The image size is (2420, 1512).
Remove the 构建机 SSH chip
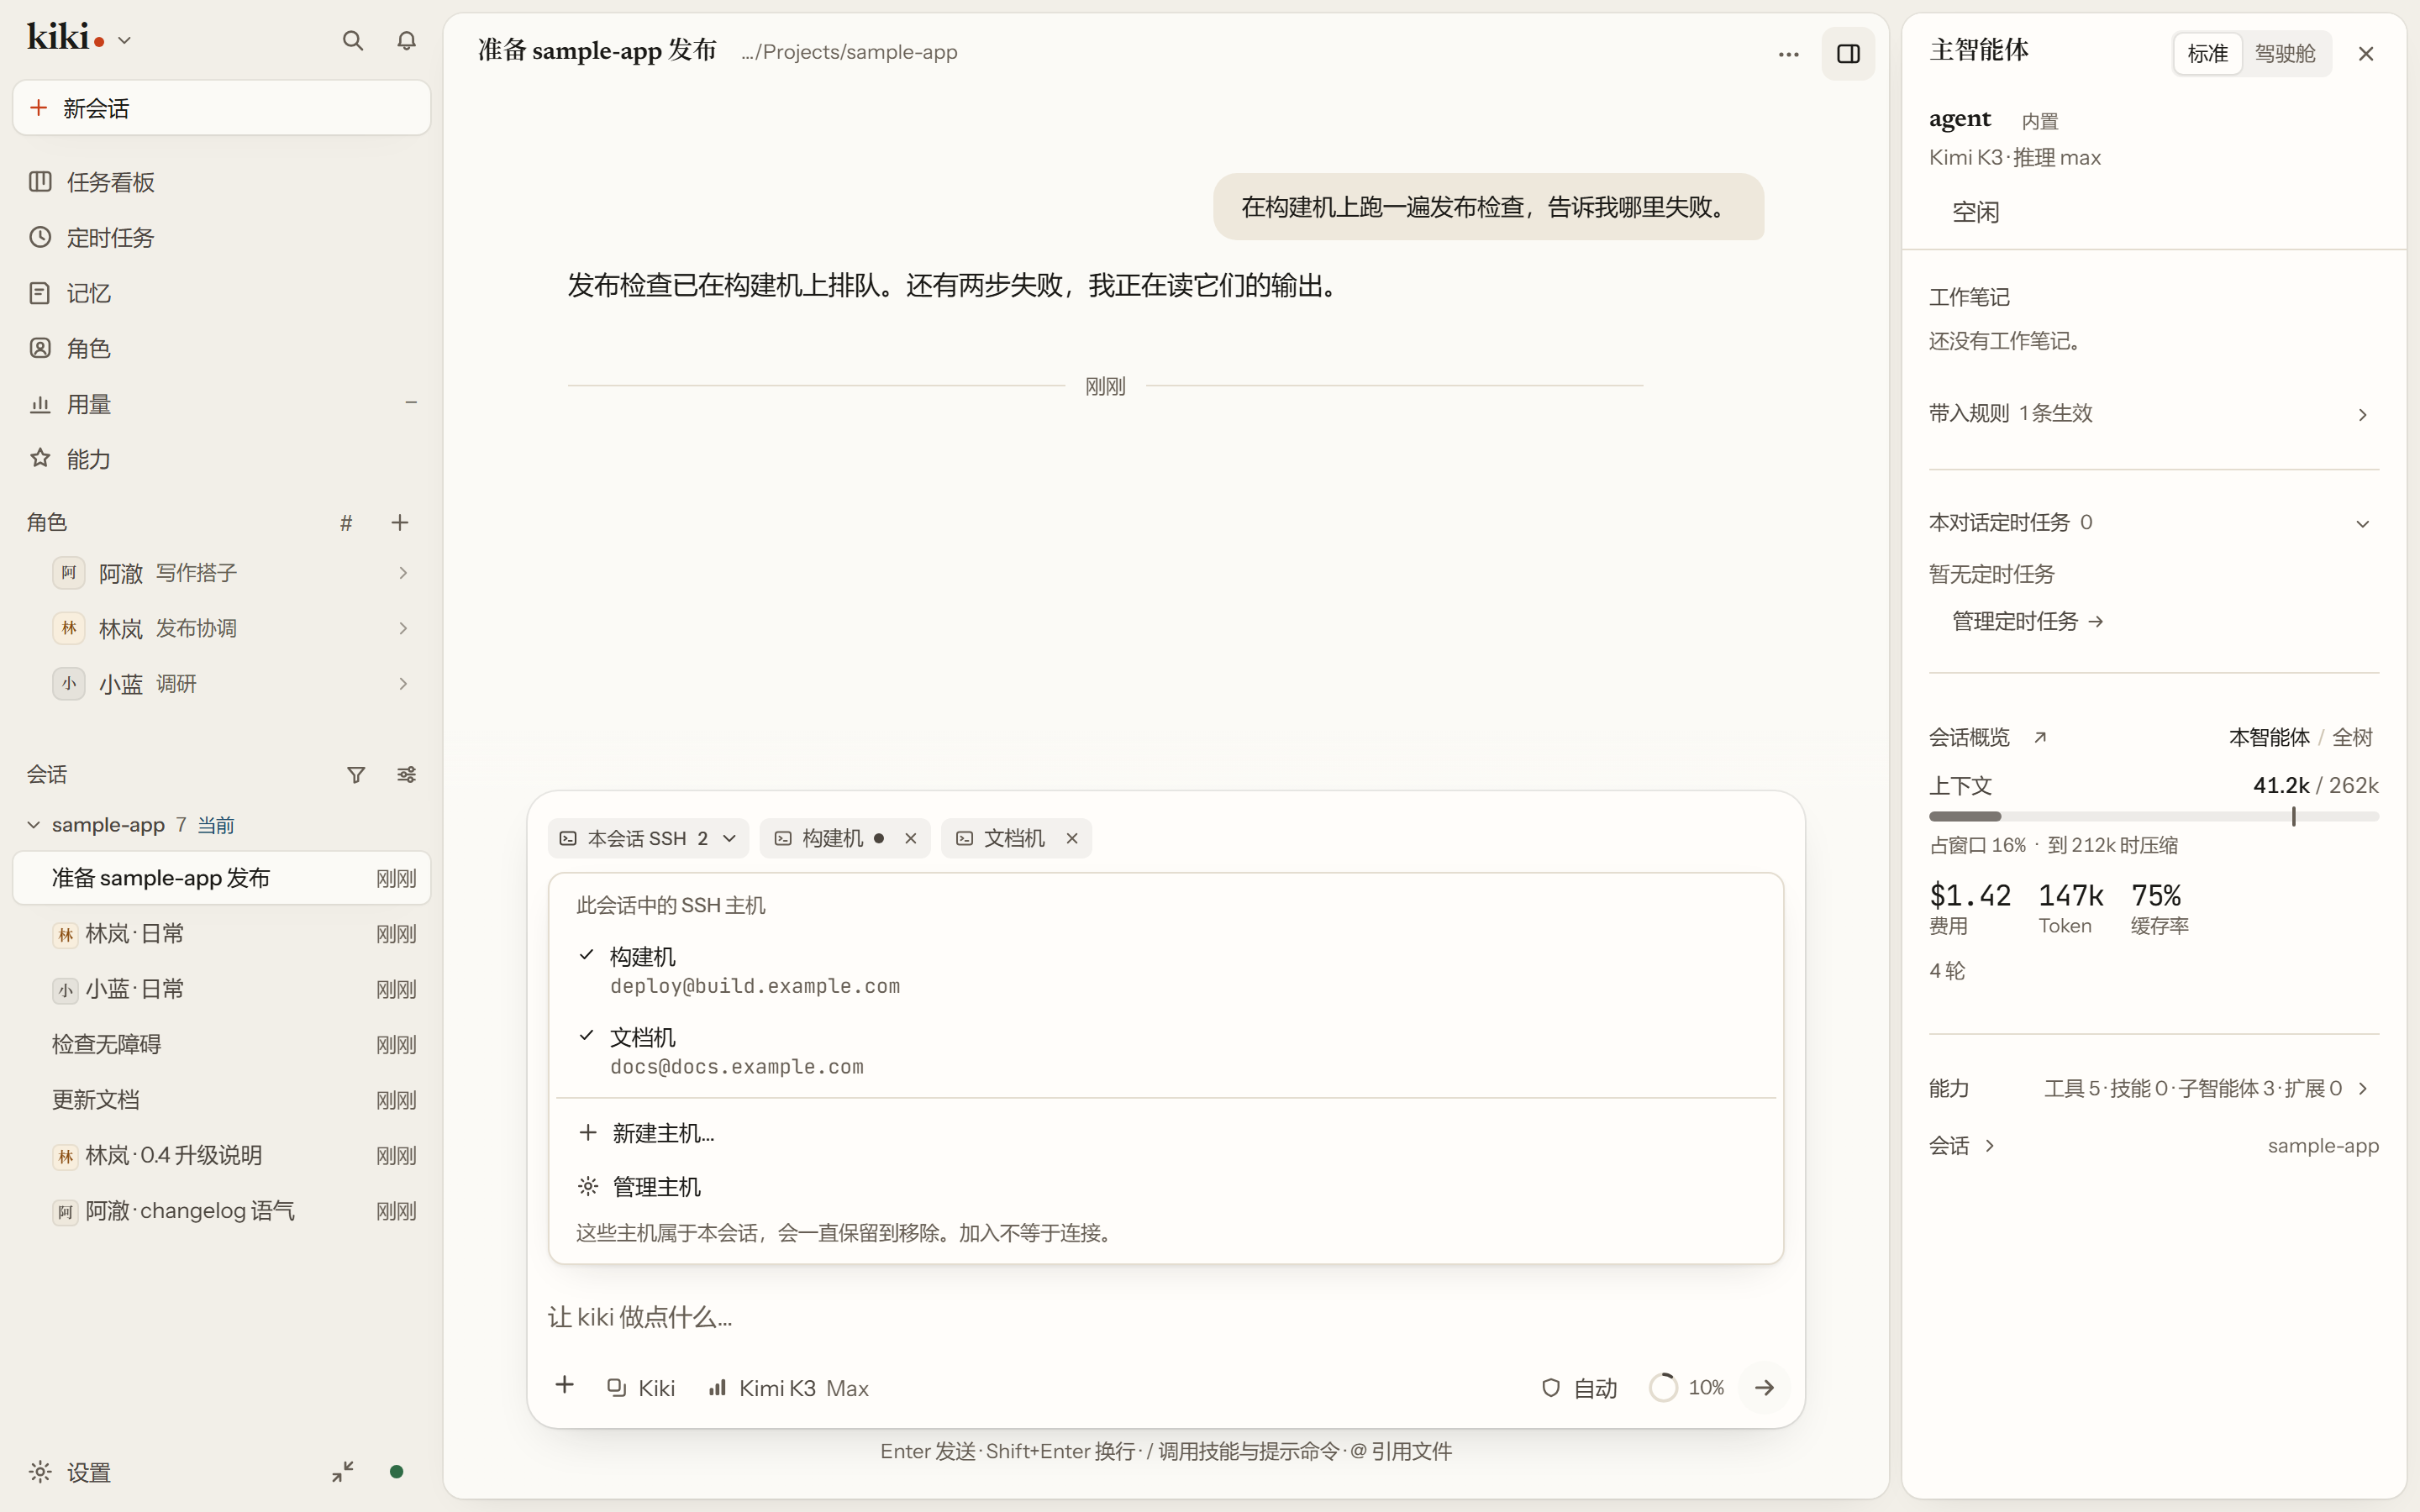coord(910,839)
